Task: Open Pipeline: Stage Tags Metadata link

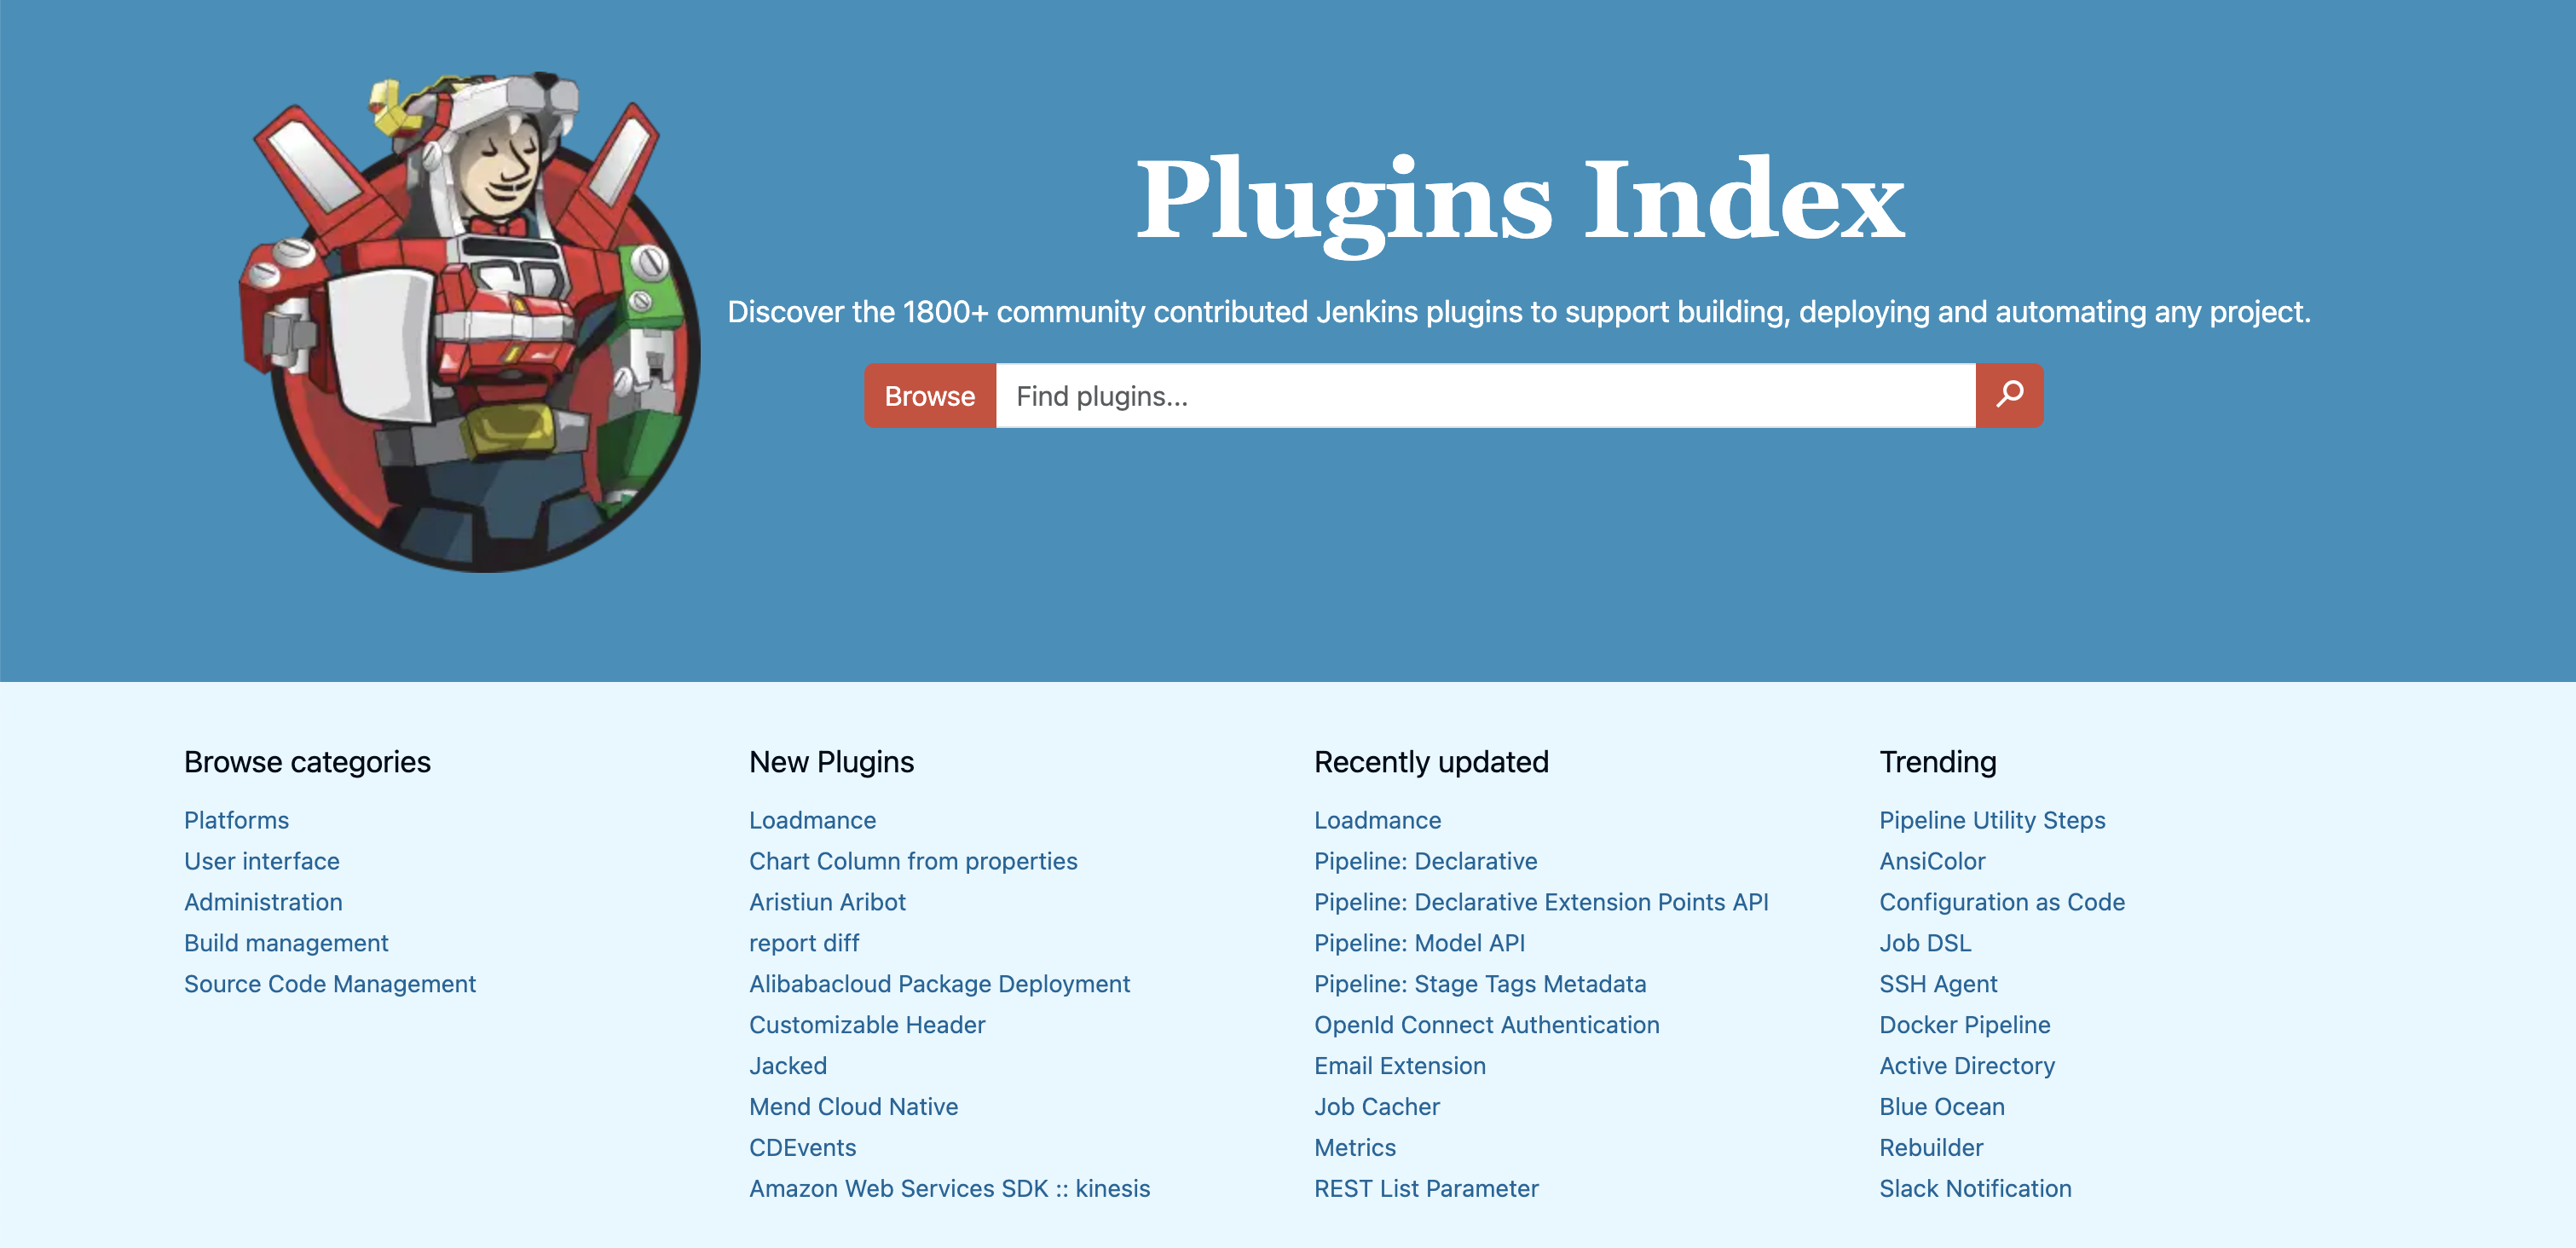Action: pyautogui.click(x=1479, y=984)
